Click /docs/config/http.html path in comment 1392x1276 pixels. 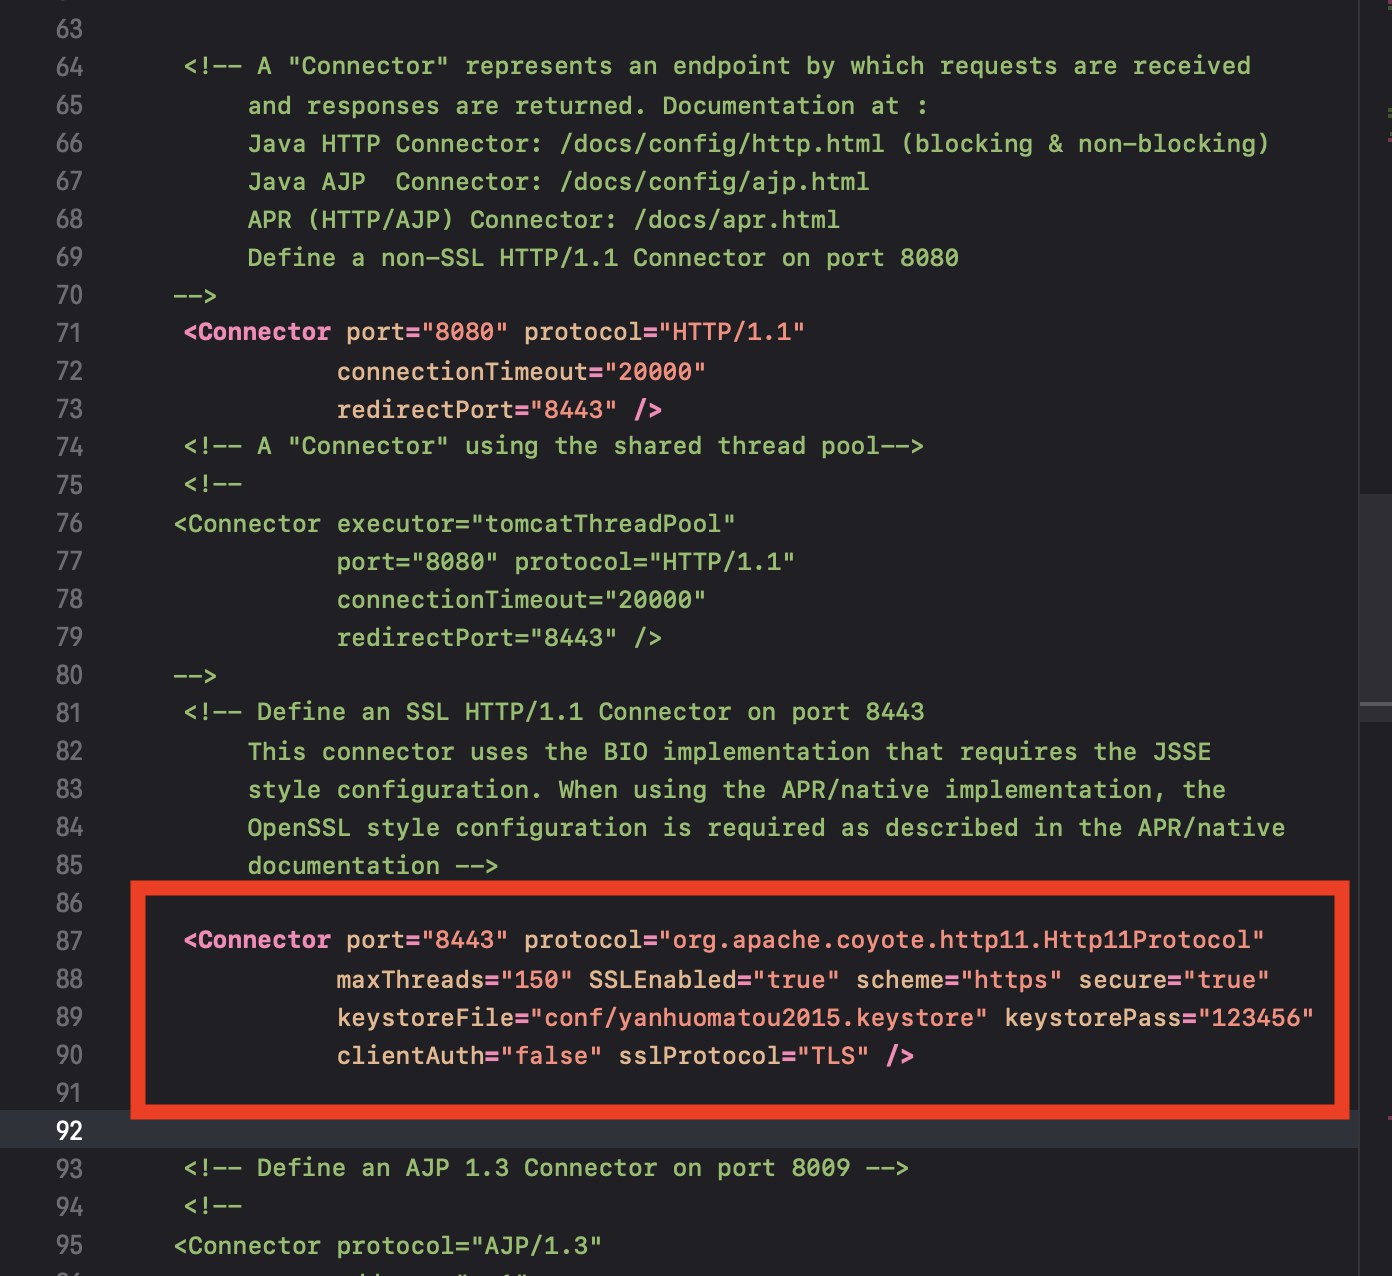[722, 144]
